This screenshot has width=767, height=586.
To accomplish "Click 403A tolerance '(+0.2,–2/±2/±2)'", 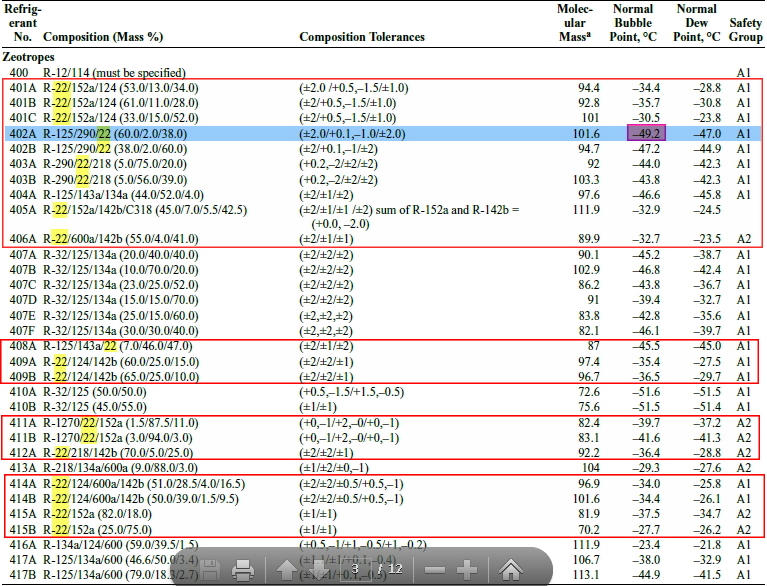I will 338,164.
